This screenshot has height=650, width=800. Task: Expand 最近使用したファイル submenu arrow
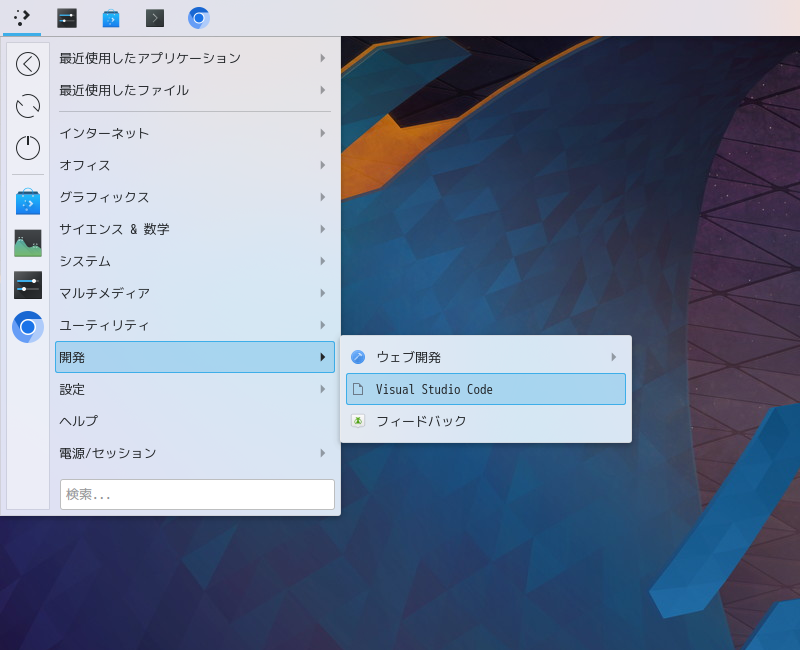(x=322, y=90)
